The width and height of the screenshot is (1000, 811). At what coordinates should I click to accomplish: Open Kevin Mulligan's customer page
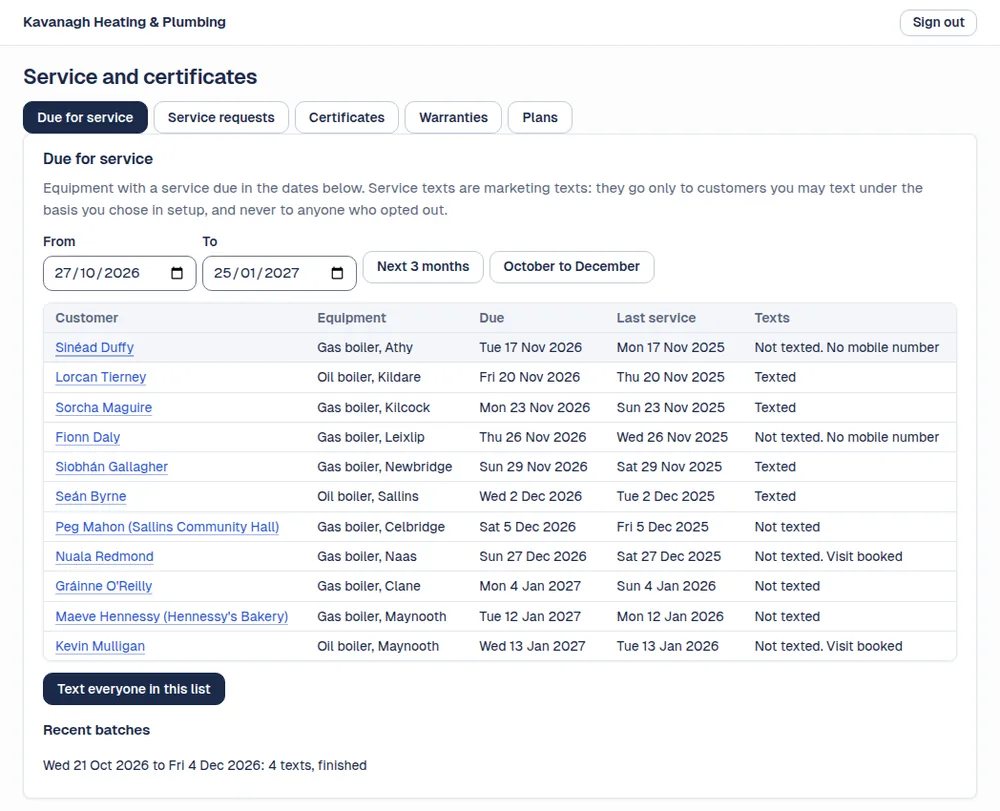click(x=100, y=646)
